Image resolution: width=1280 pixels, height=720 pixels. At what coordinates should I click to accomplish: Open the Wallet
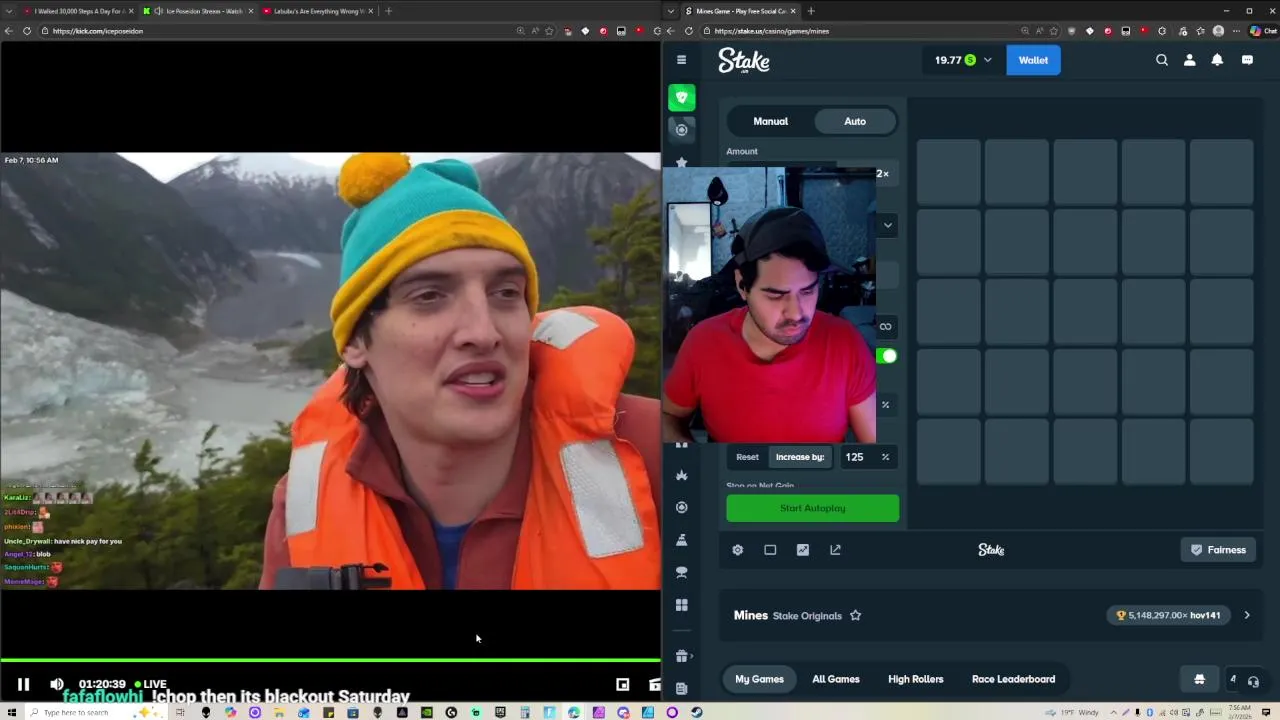tap(1033, 60)
